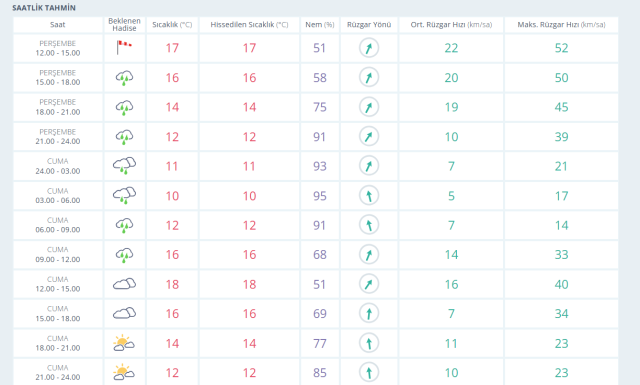The width and height of the screenshot is (640, 385).
Task: Click wind direction arrow for Perşembe 15.00 - 18.00
Action: click(x=369, y=77)
